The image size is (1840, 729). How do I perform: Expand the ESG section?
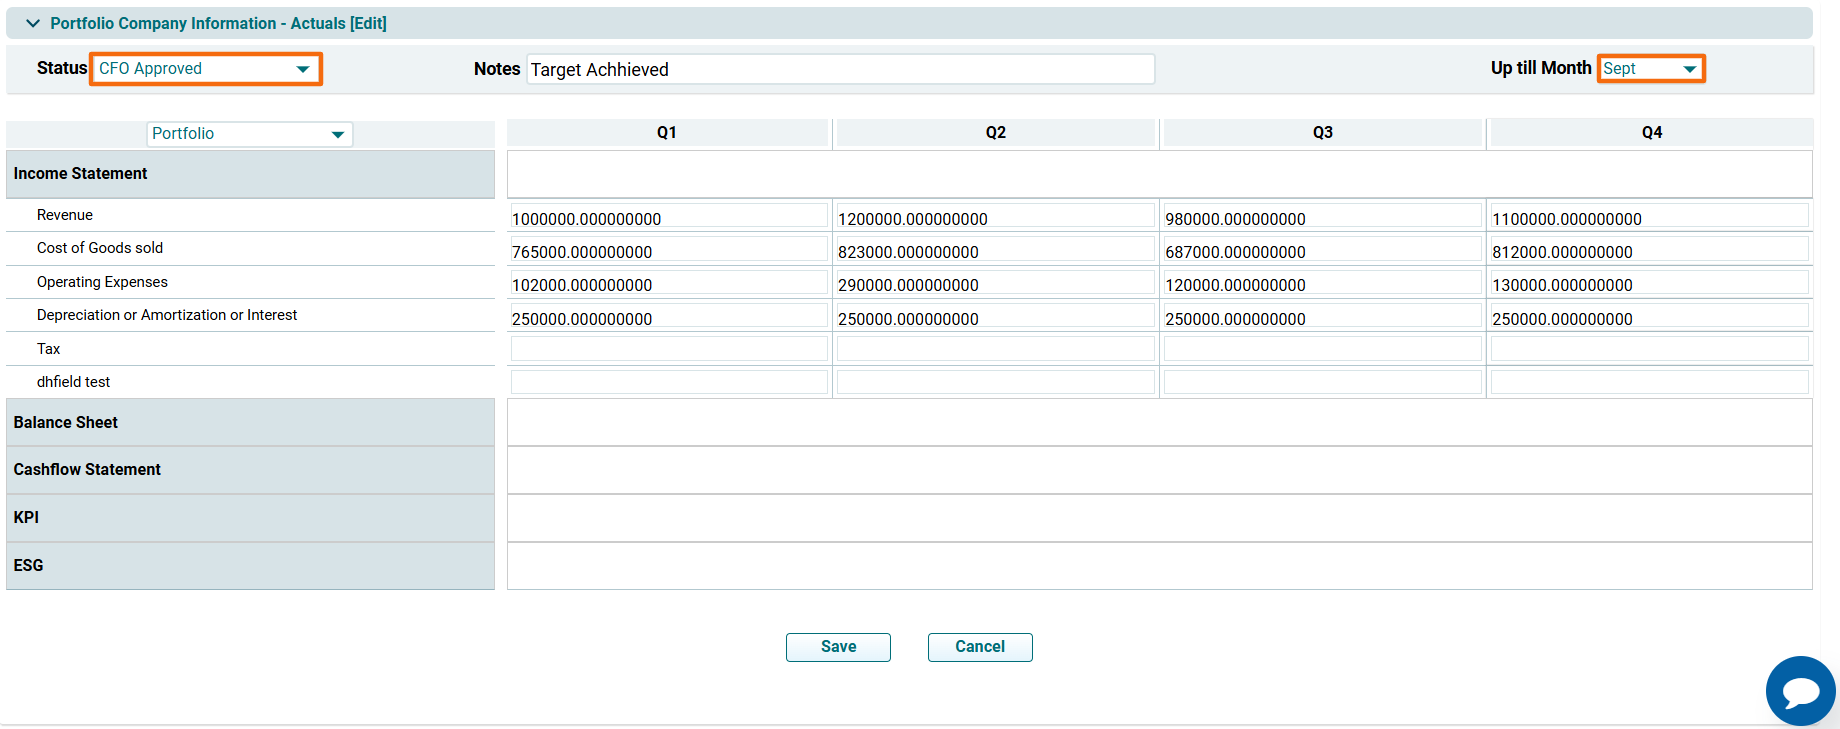click(x=29, y=566)
